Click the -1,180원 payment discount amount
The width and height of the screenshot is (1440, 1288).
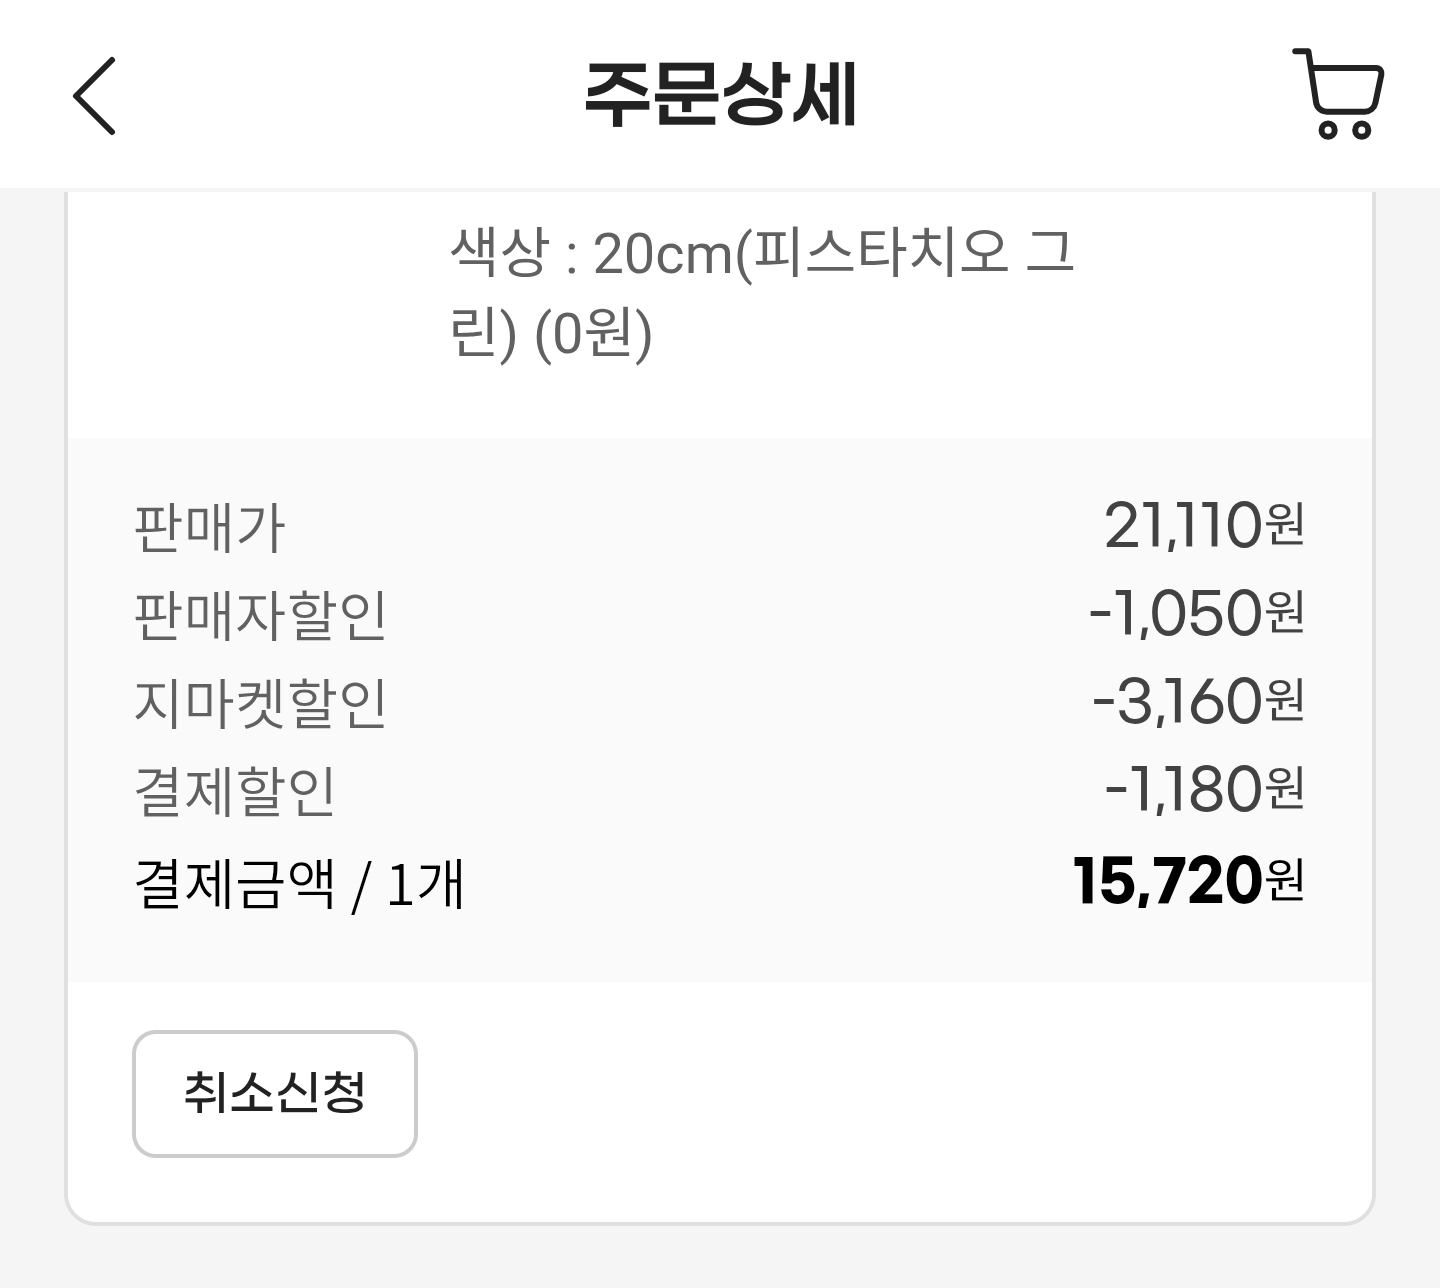coord(1204,789)
